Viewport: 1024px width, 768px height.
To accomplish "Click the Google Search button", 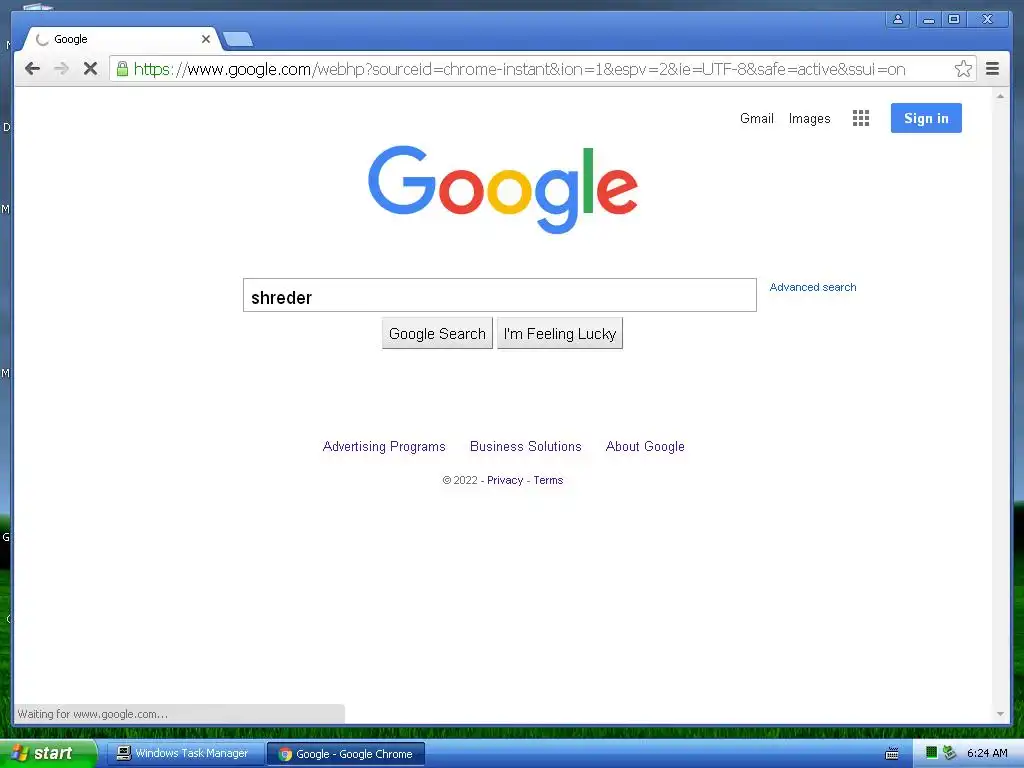I will pos(437,334).
